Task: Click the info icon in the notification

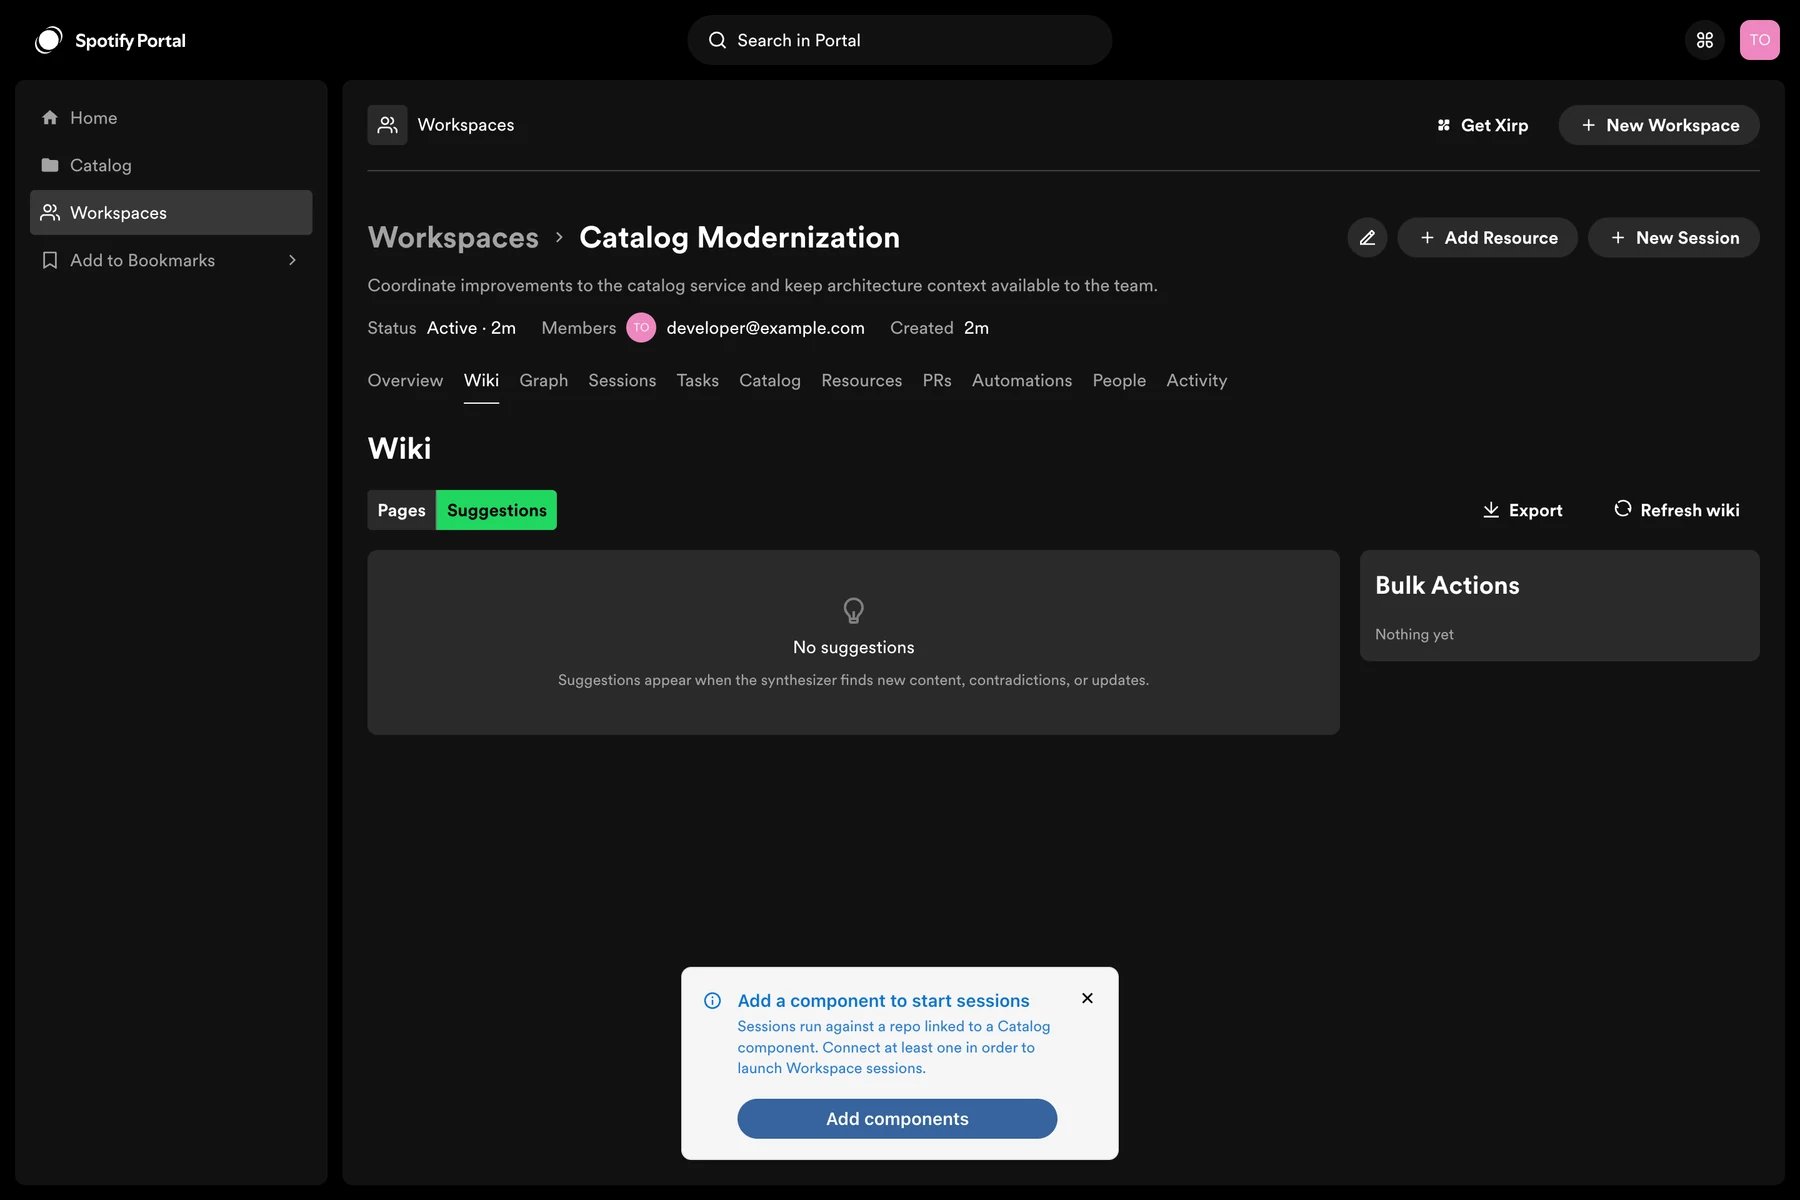Action: tap(712, 1001)
